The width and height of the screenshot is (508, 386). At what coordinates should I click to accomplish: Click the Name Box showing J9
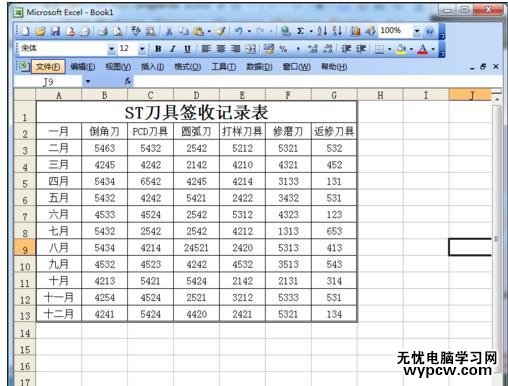coord(48,81)
